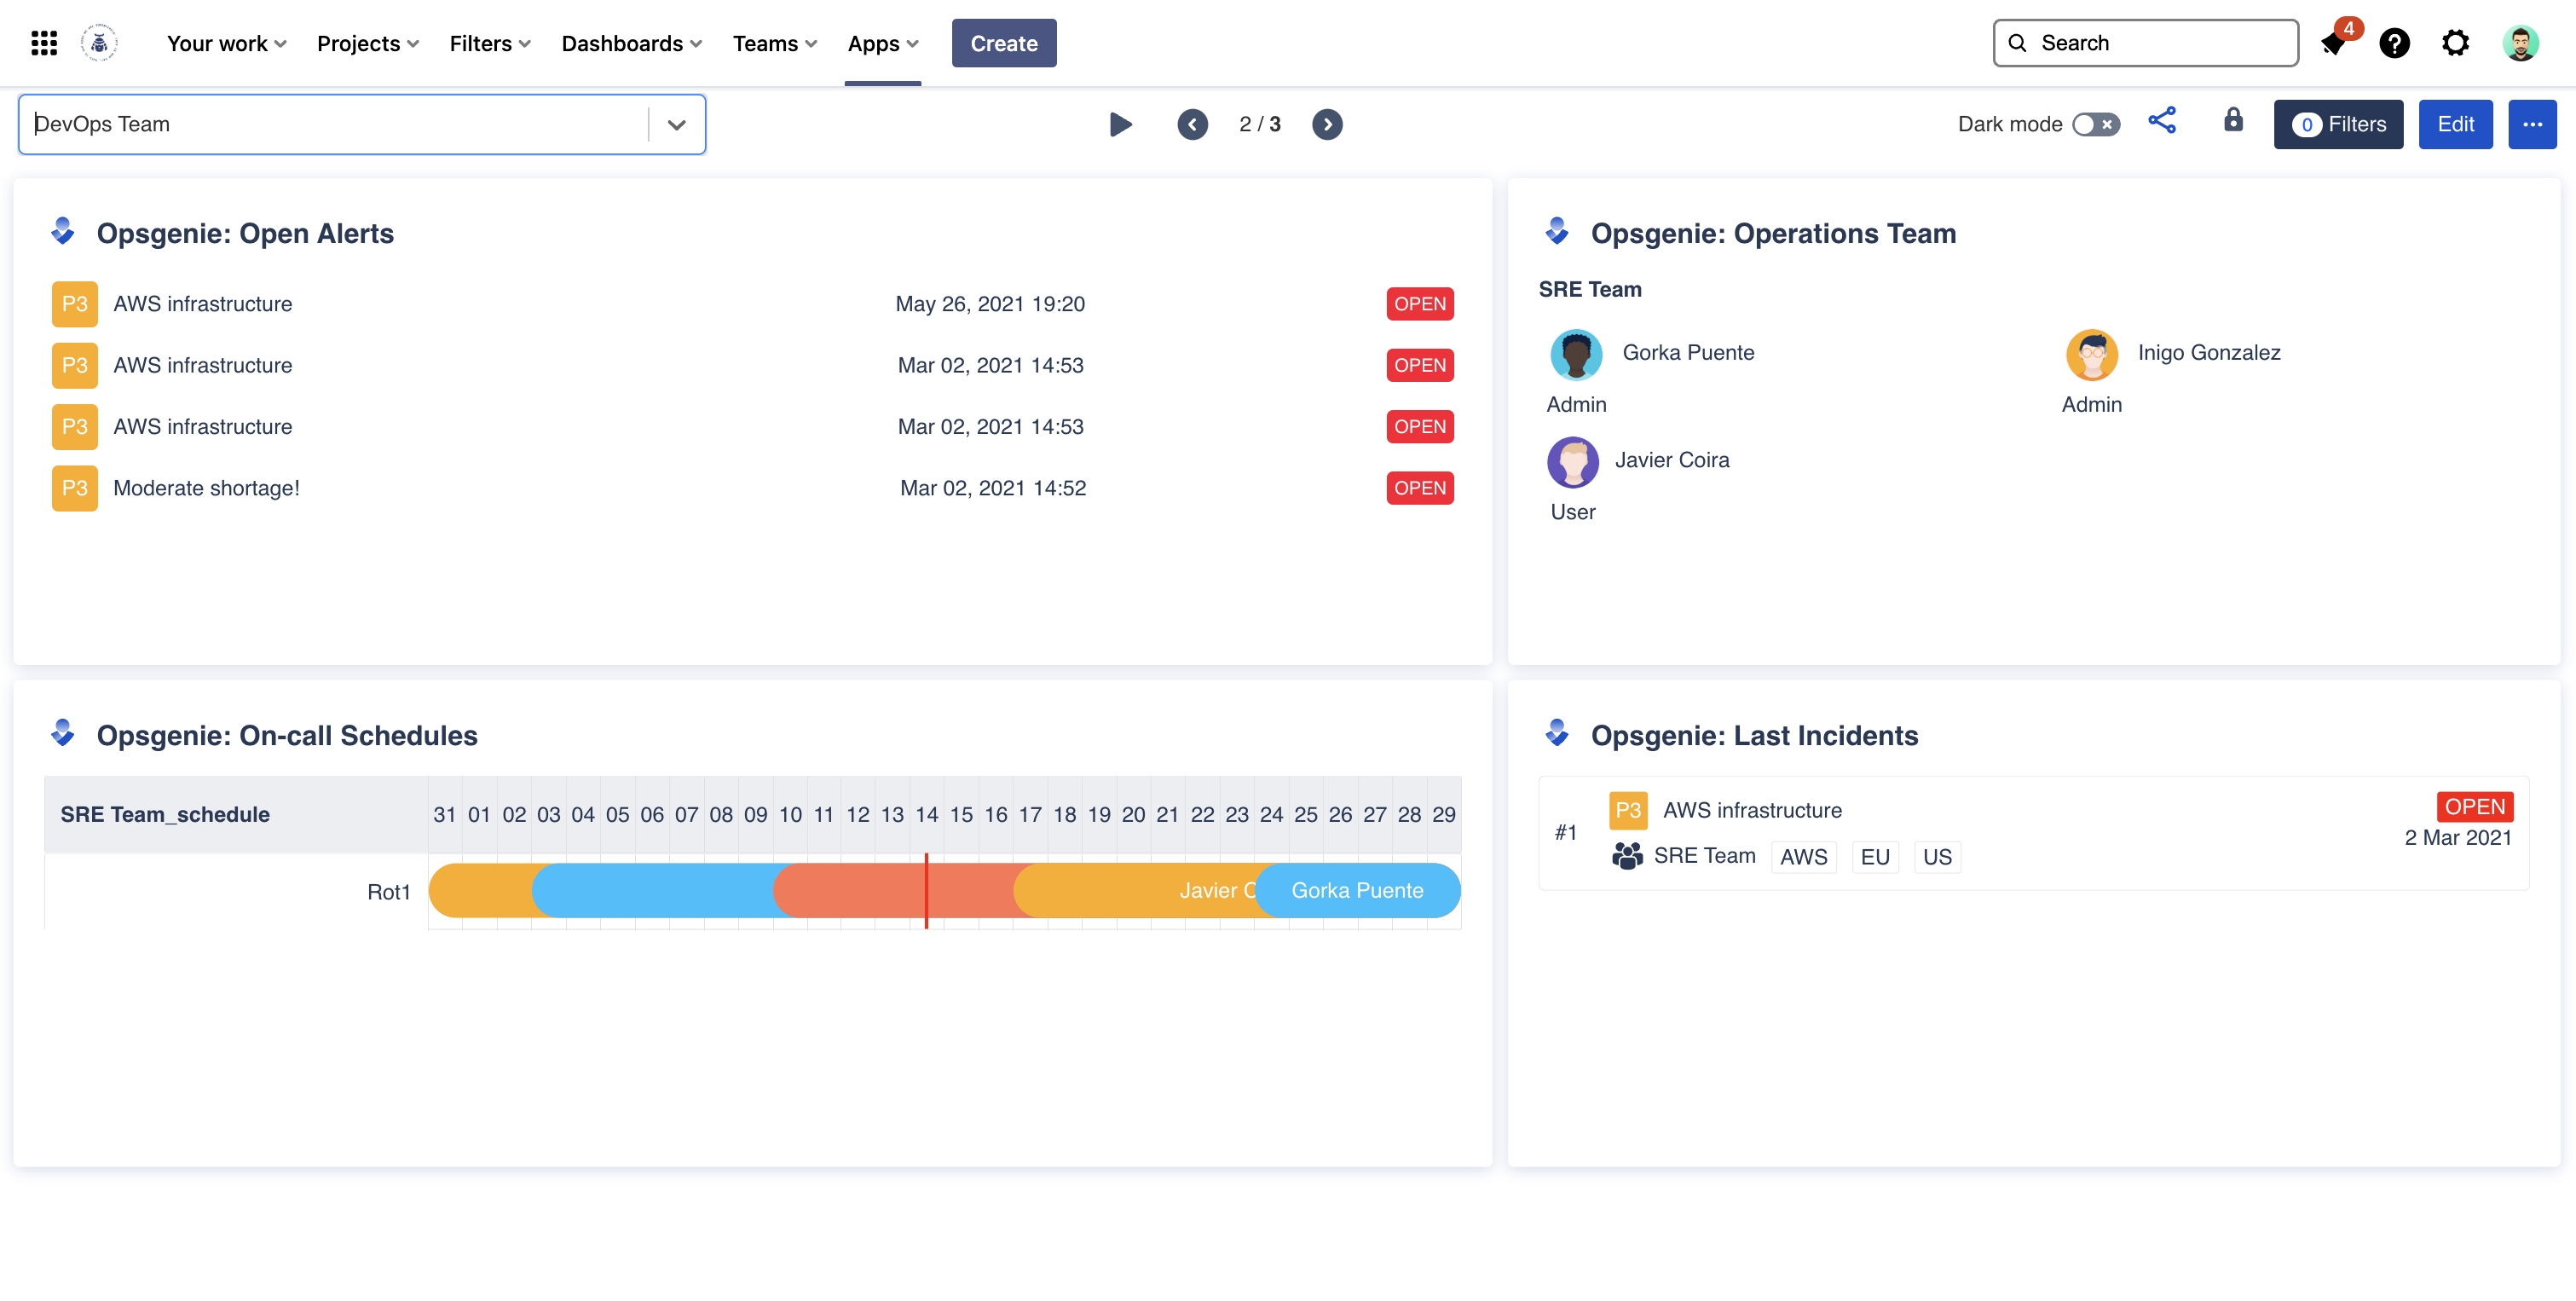
Task: Click Opsgenie icon beside Open Alerts title
Action: point(63,231)
